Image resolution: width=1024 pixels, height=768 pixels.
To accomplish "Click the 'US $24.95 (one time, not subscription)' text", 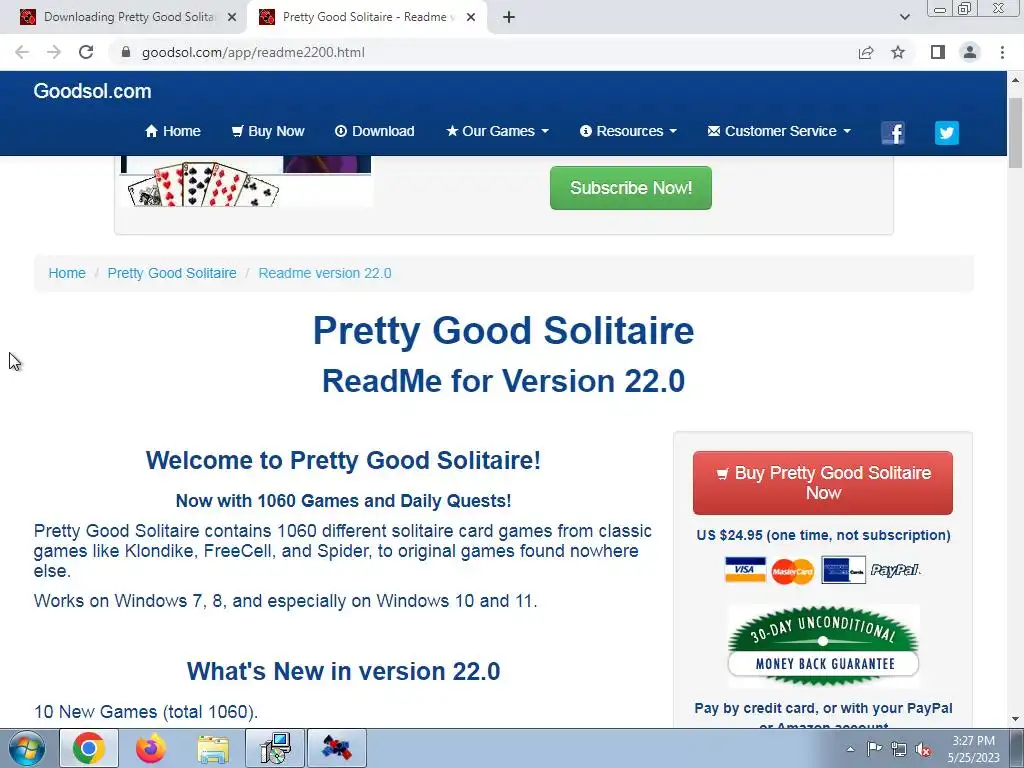I will (x=823, y=536).
